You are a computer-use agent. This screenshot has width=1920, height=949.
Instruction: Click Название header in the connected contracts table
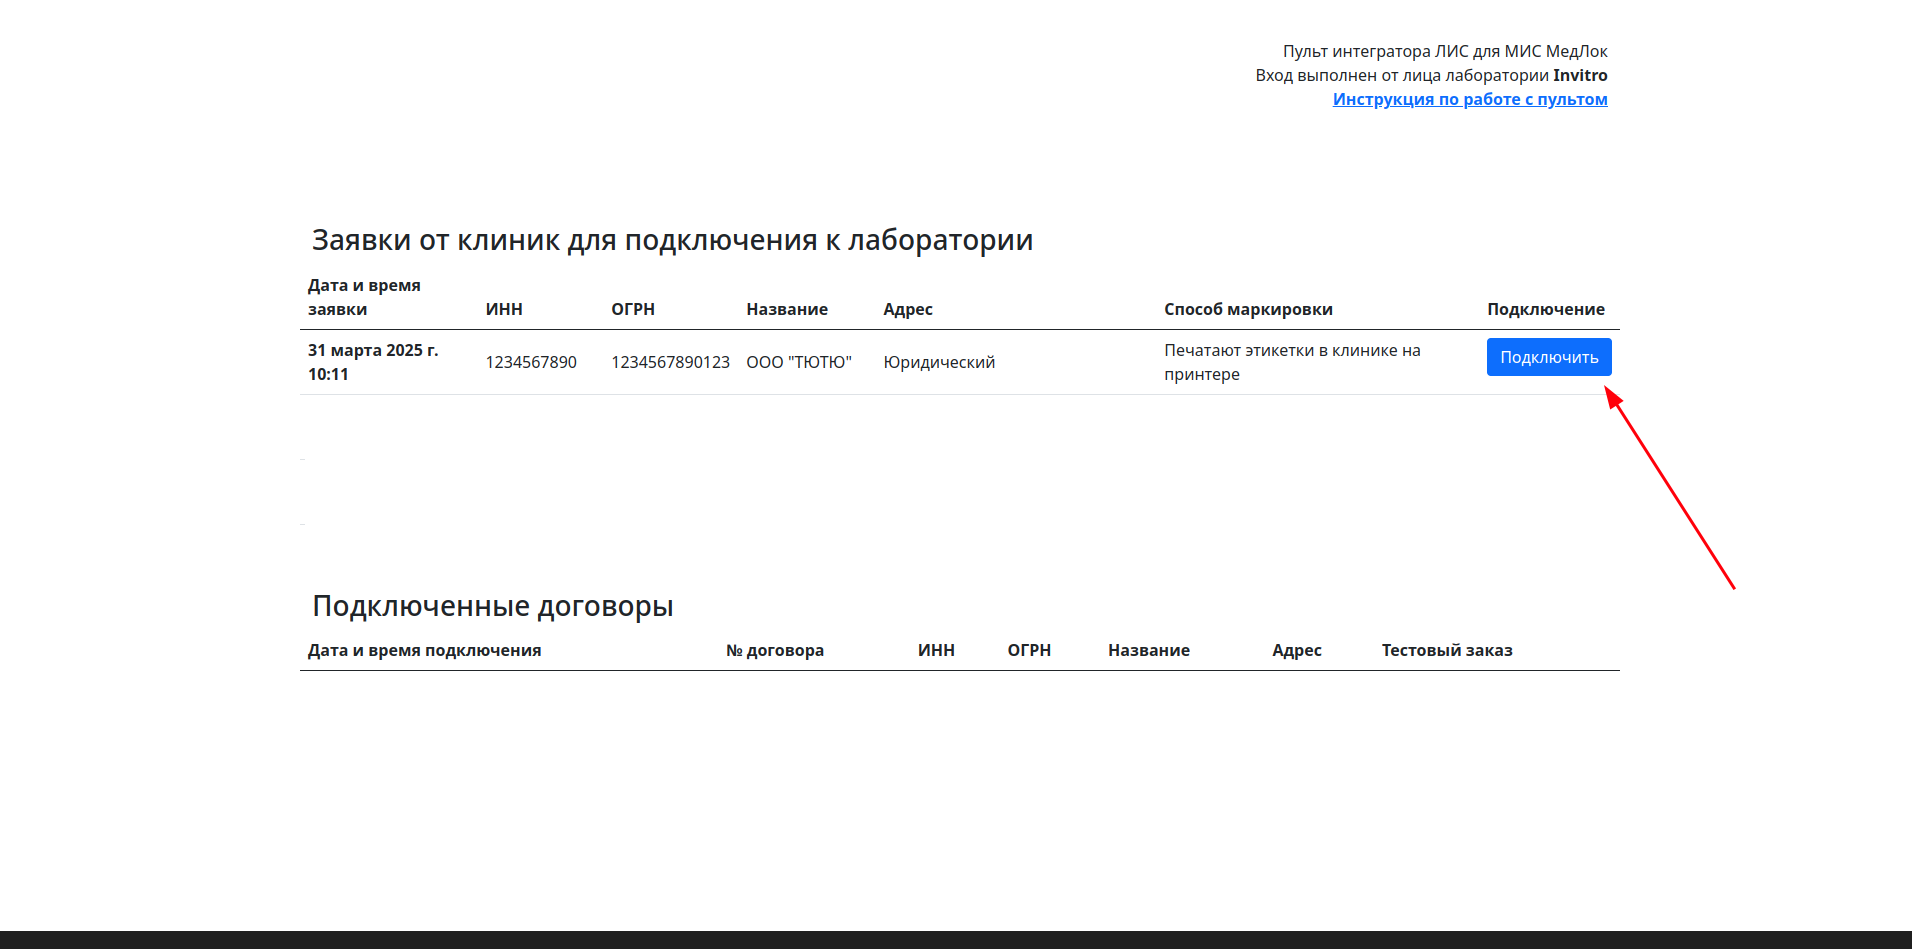[1148, 650]
